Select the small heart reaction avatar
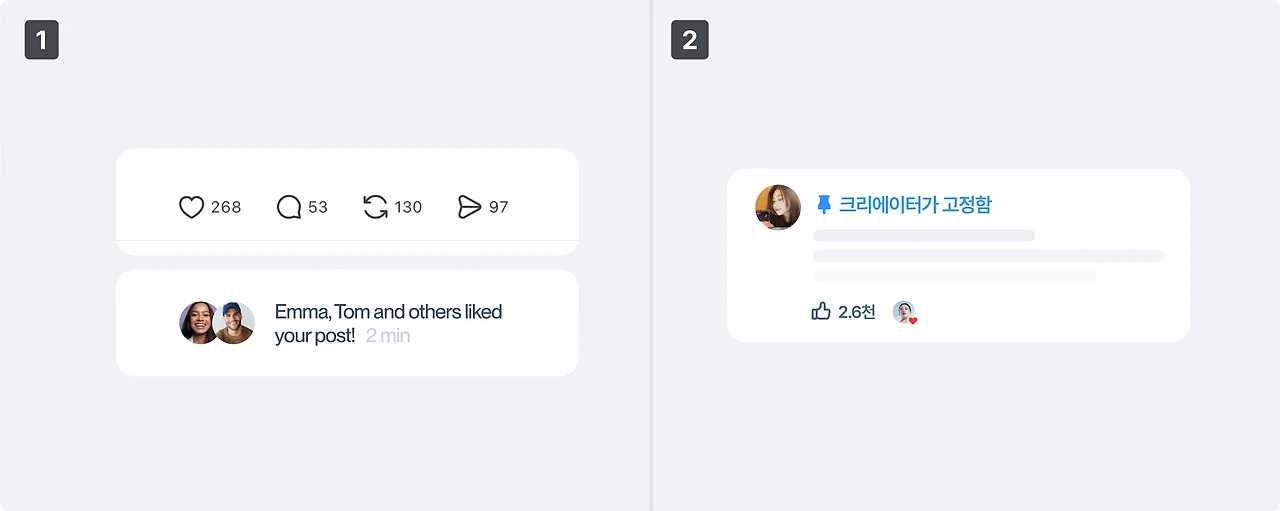The width and height of the screenshot is (1280, 511). pos(904,312)
